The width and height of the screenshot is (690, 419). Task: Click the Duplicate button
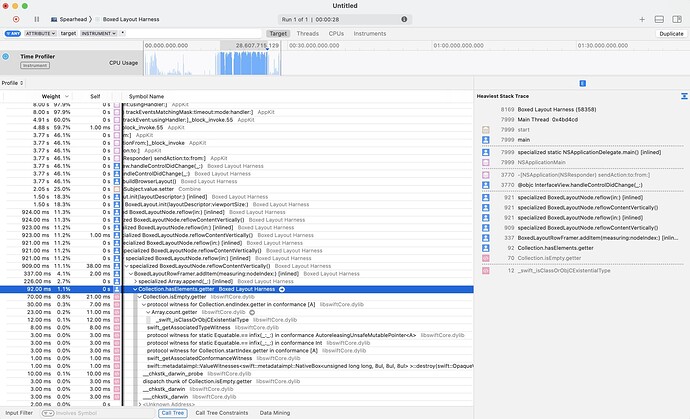tap(672, 33)
